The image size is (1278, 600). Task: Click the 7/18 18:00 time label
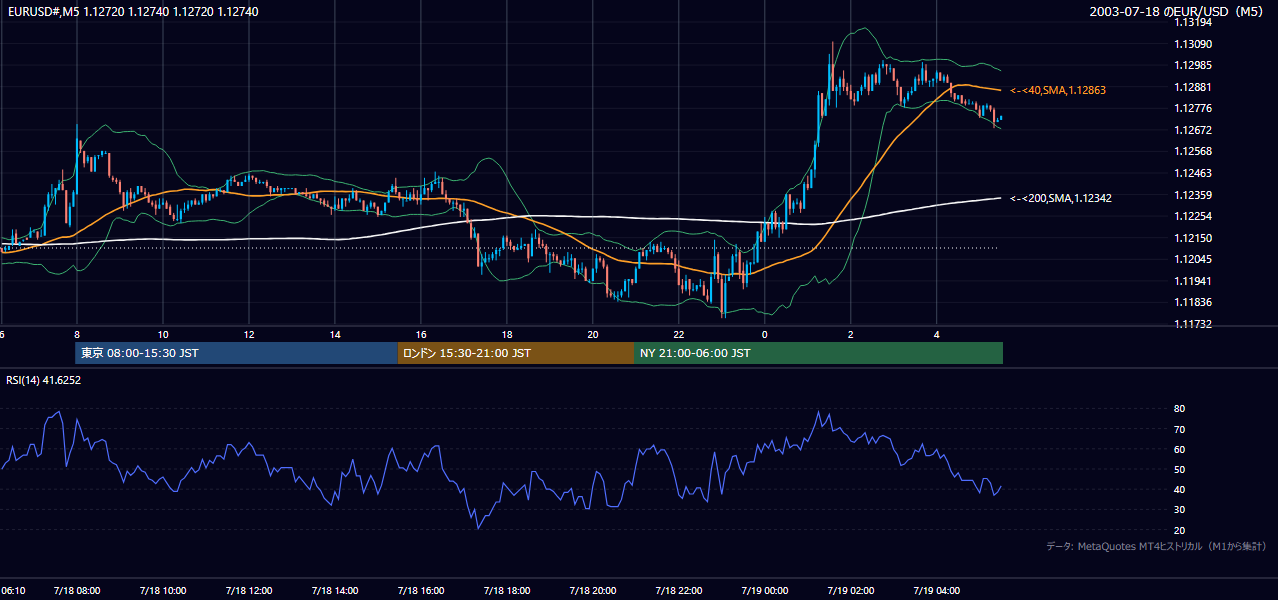507,591
